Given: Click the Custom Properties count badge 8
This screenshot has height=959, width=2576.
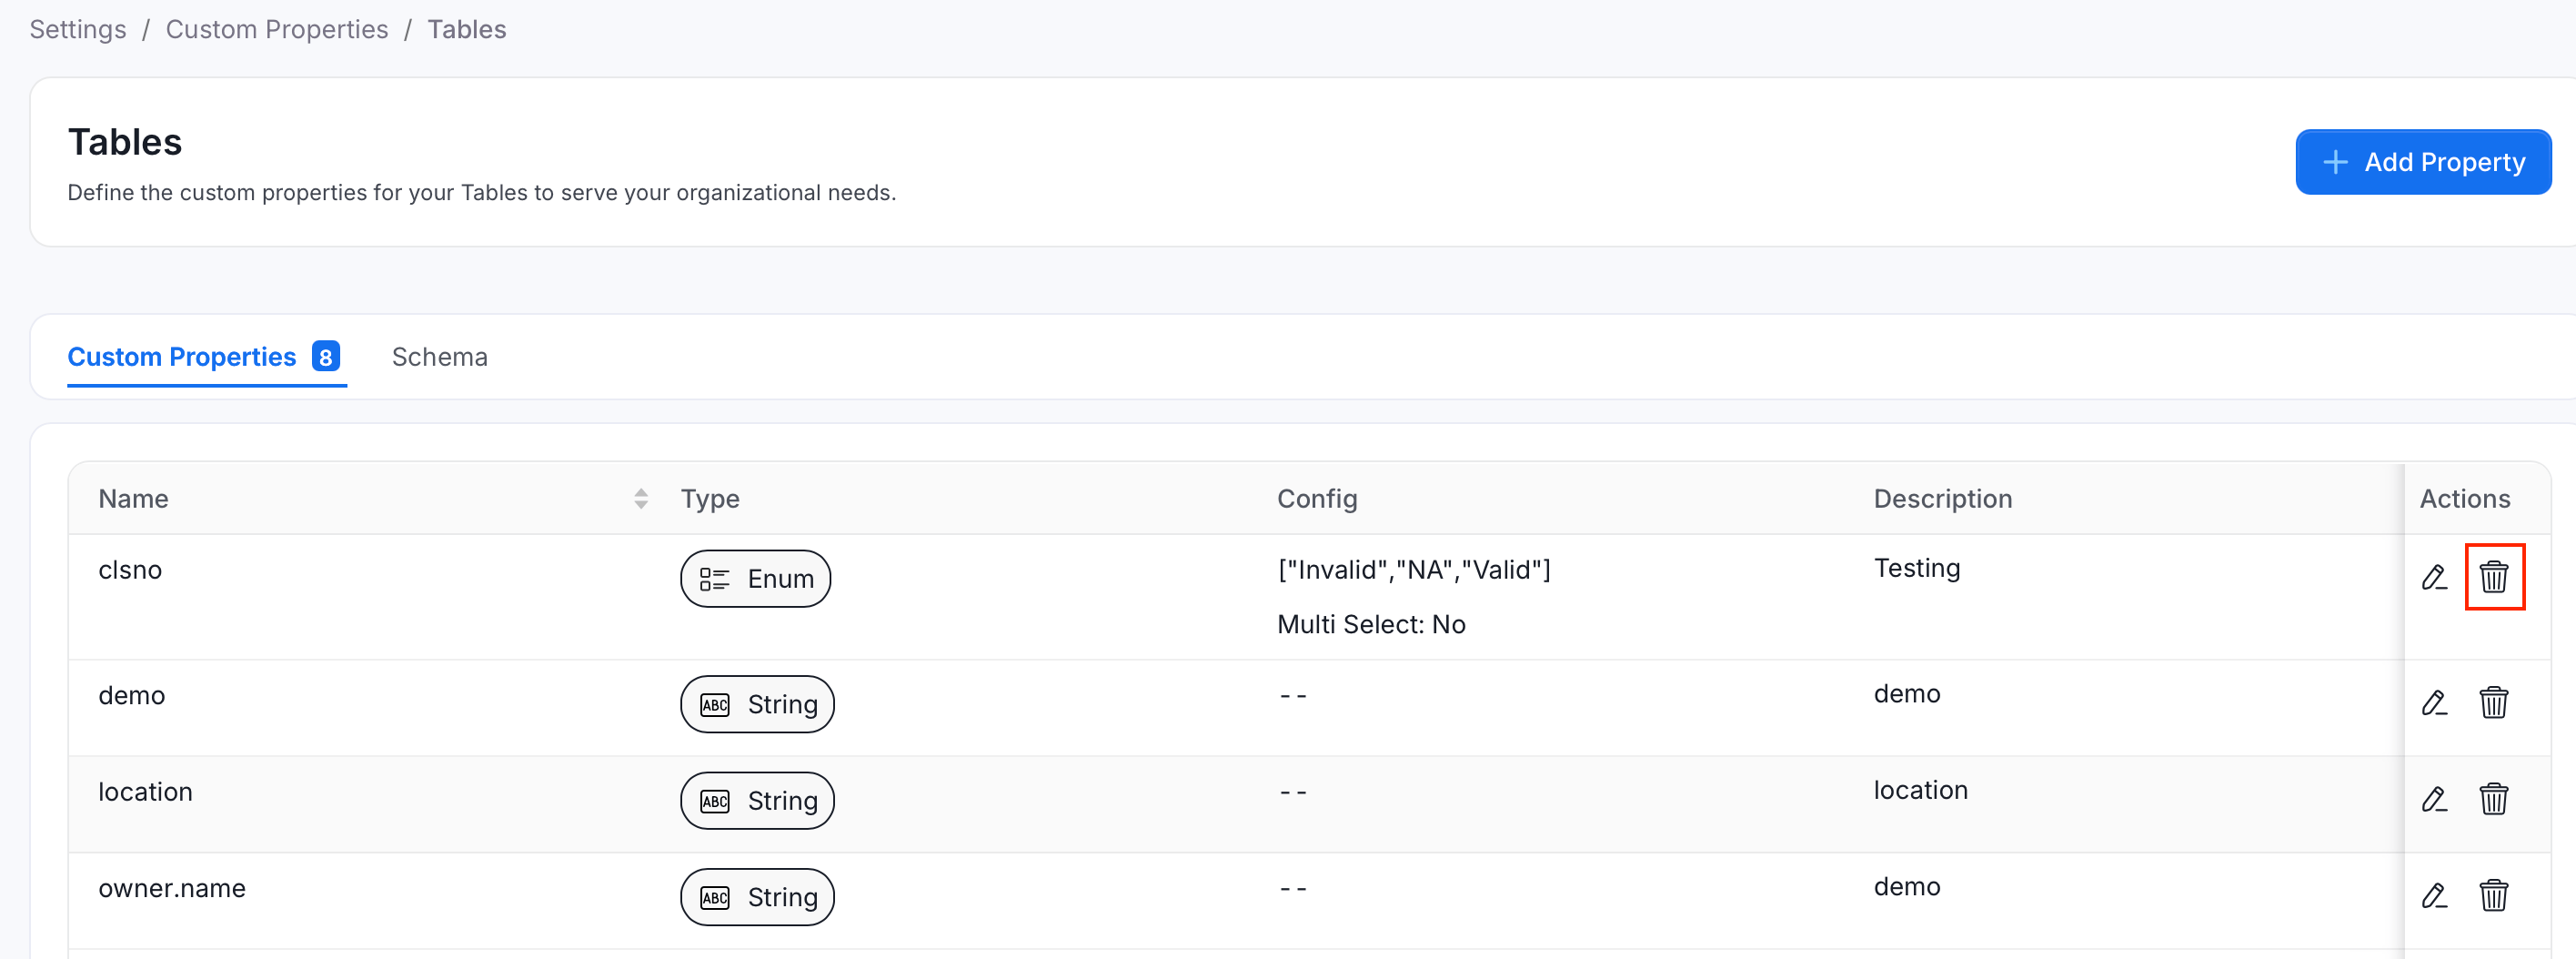Looking at the screenshot, I should [x=326, y=357].
